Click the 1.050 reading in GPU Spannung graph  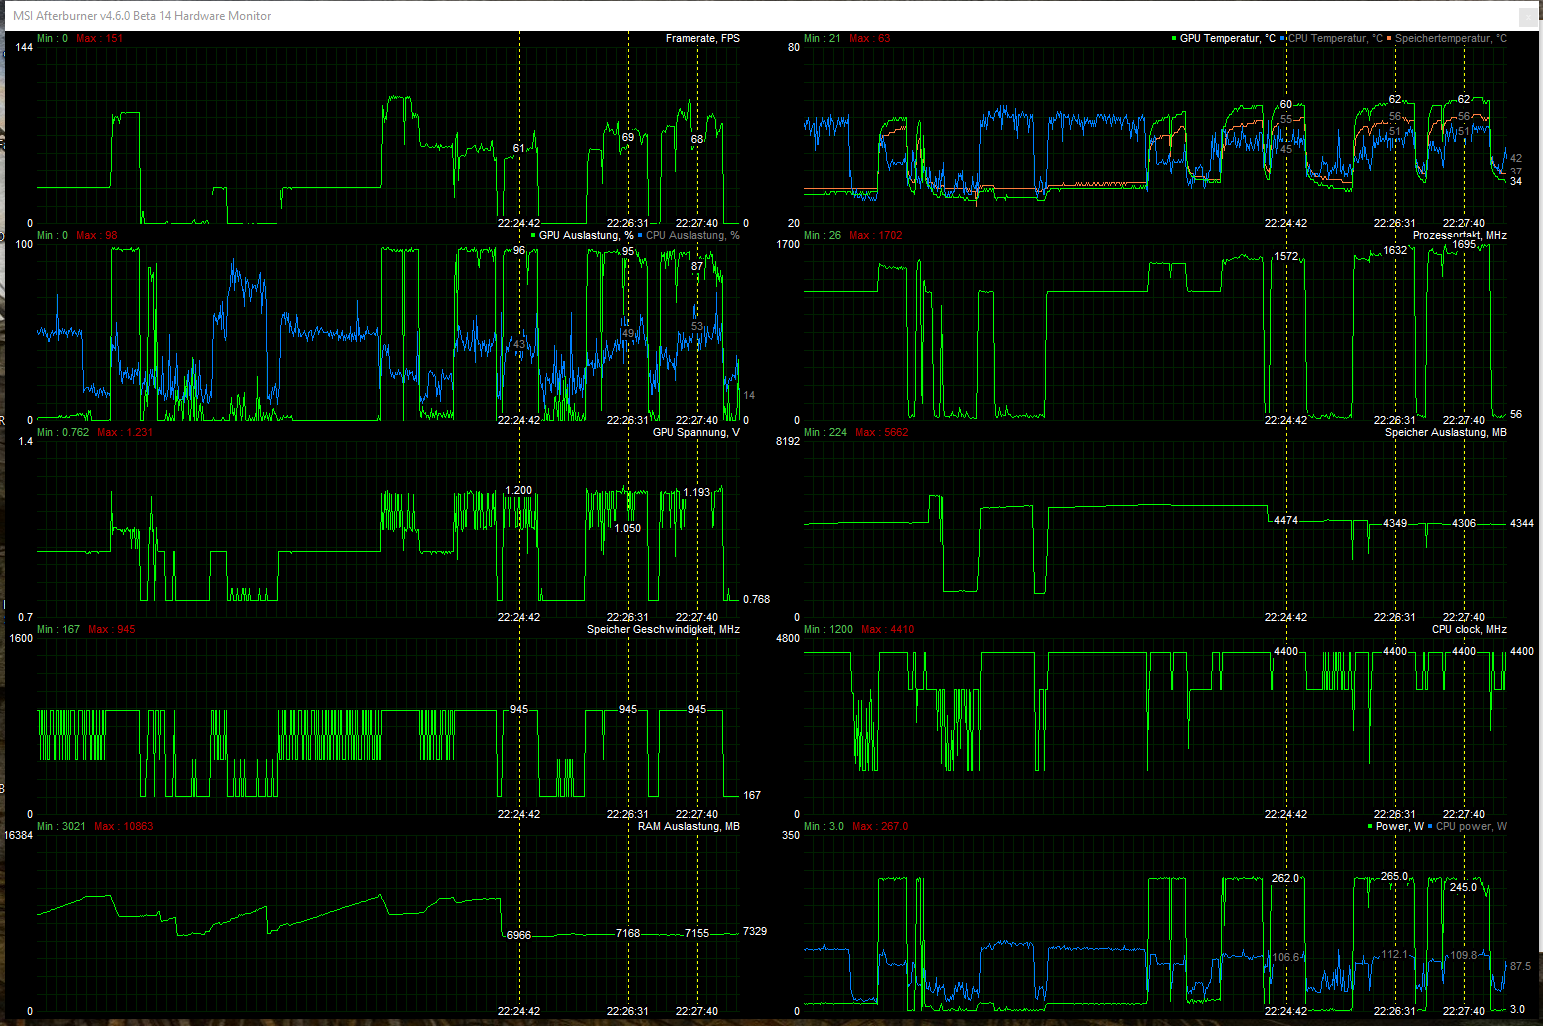tap(628, 529)
